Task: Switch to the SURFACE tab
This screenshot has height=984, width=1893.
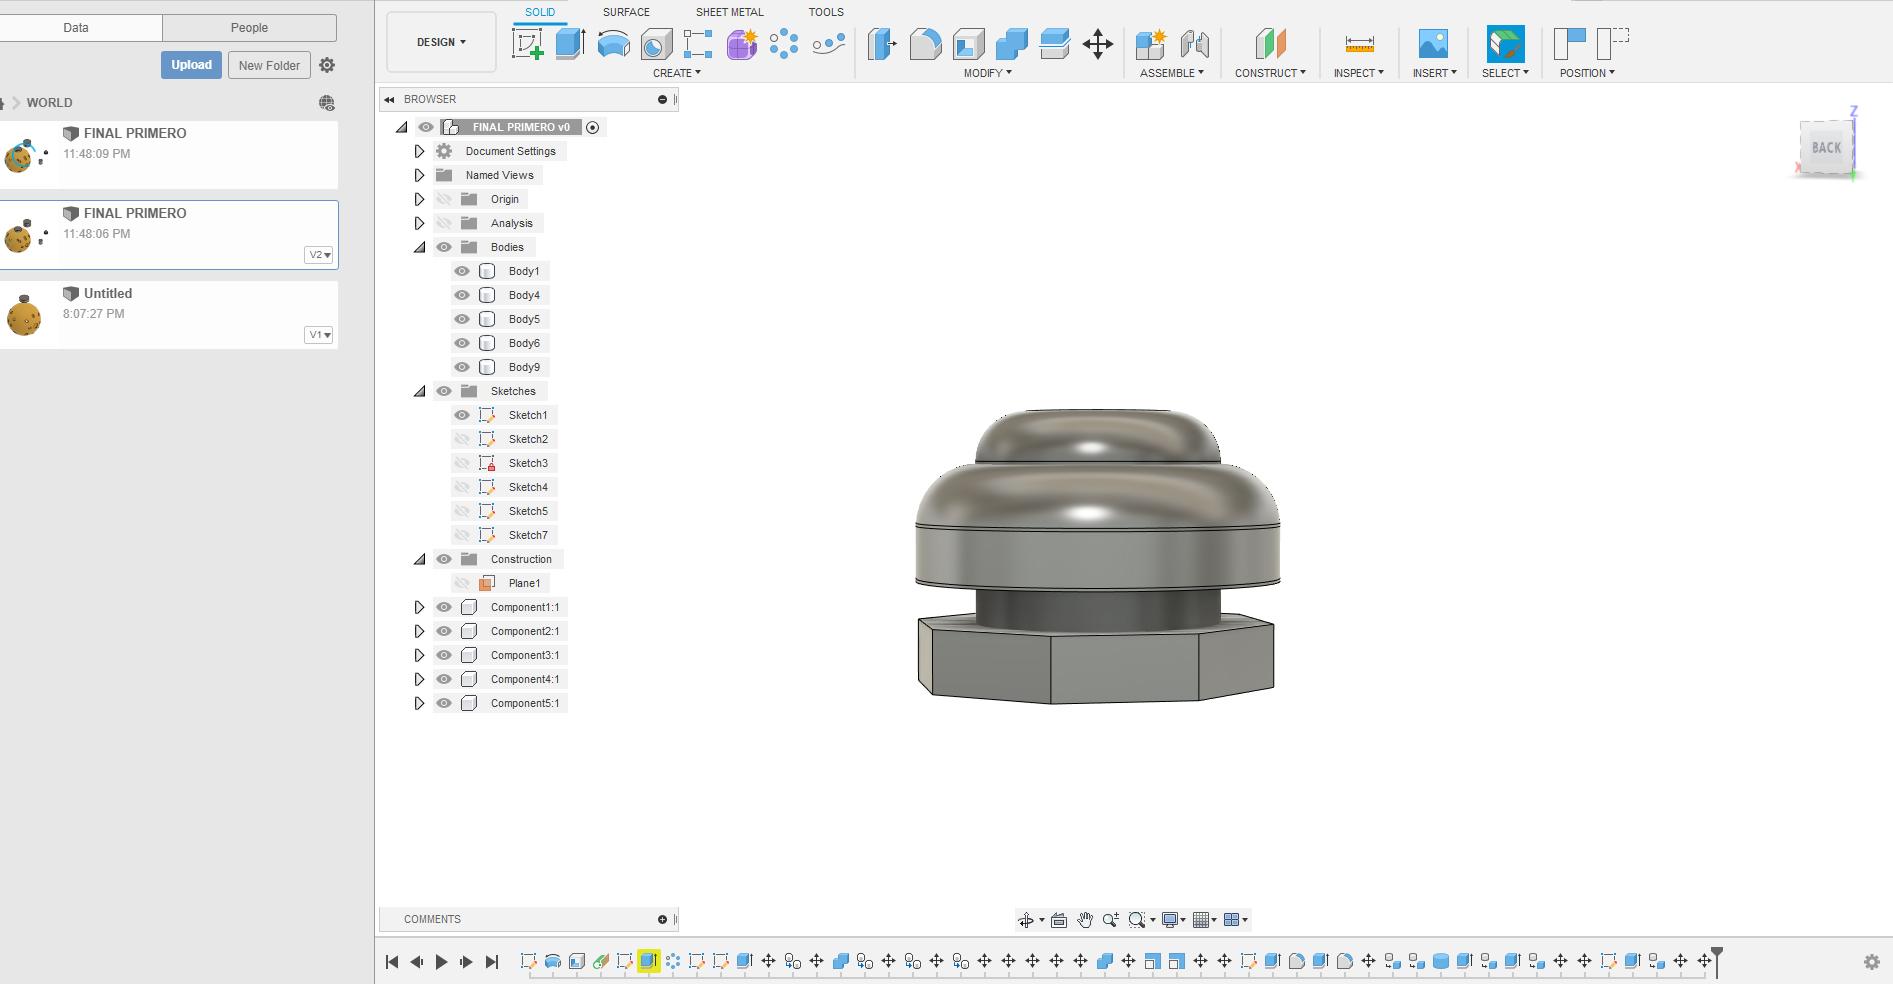Action: click(626, 12)
